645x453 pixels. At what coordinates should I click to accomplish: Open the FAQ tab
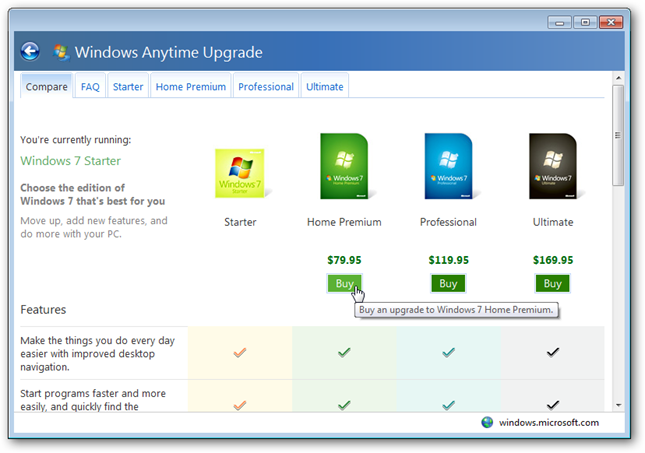pyautogui.click(x=90, y=86)
